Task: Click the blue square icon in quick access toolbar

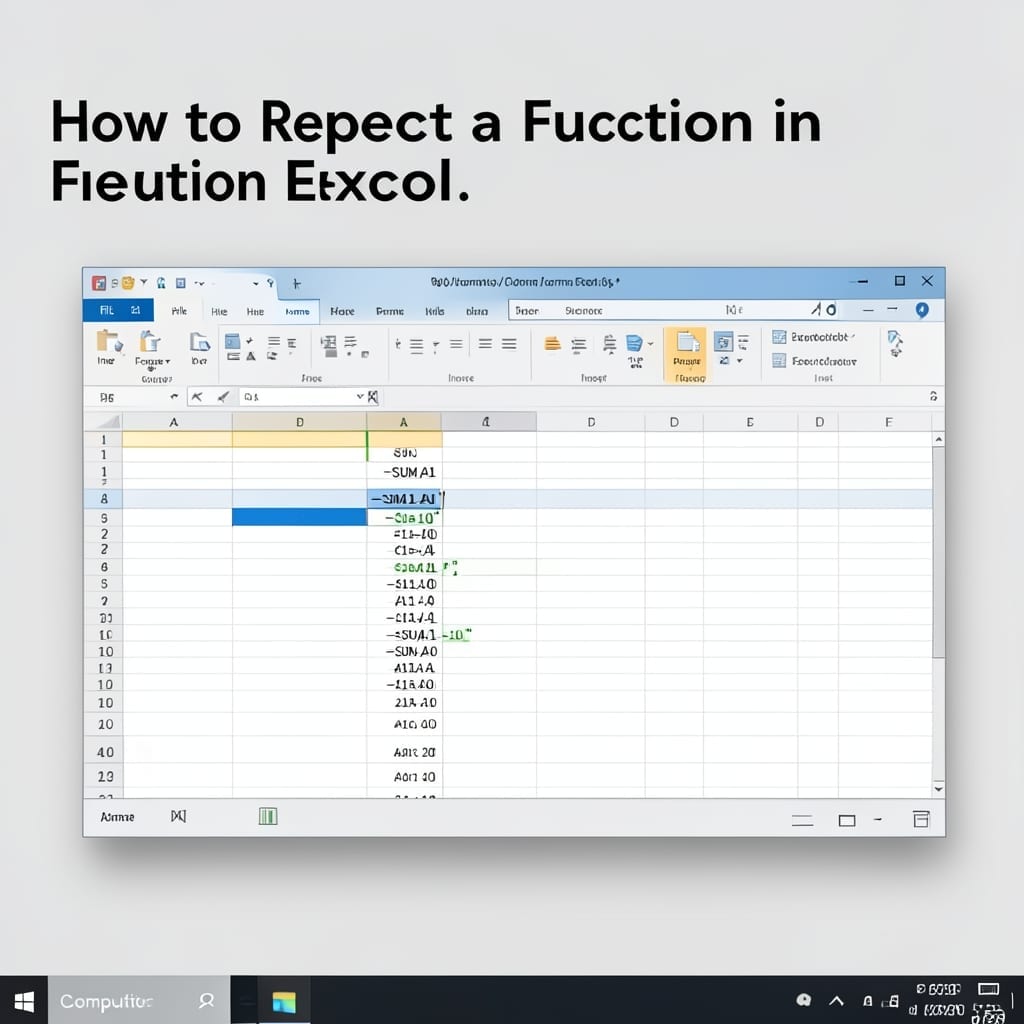Action: click(x=181, y=283)
